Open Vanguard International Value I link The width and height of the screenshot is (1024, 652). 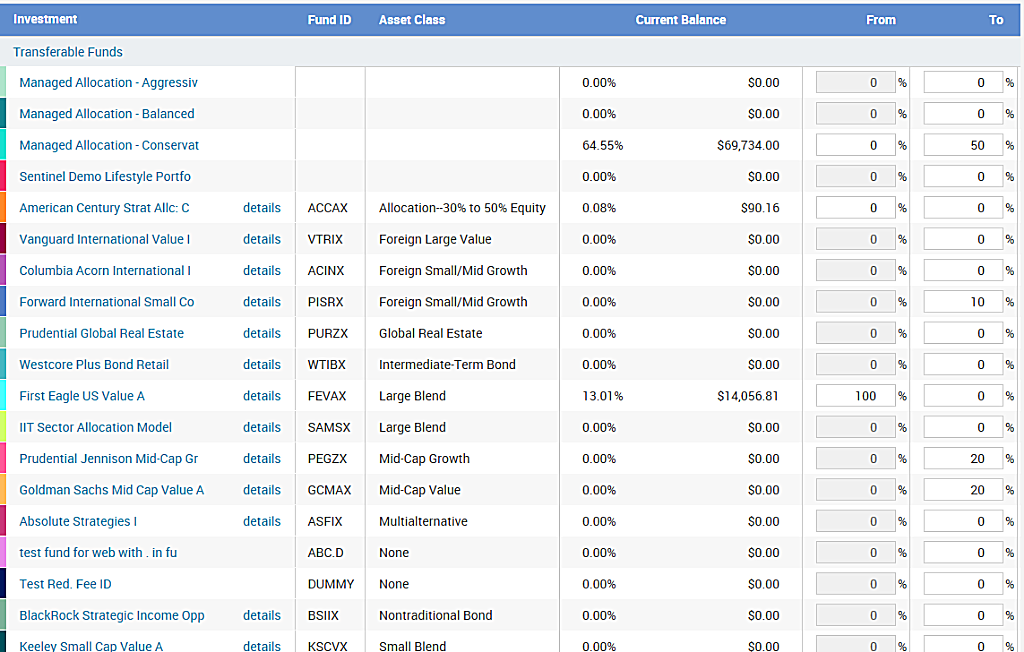coord(104,239)
